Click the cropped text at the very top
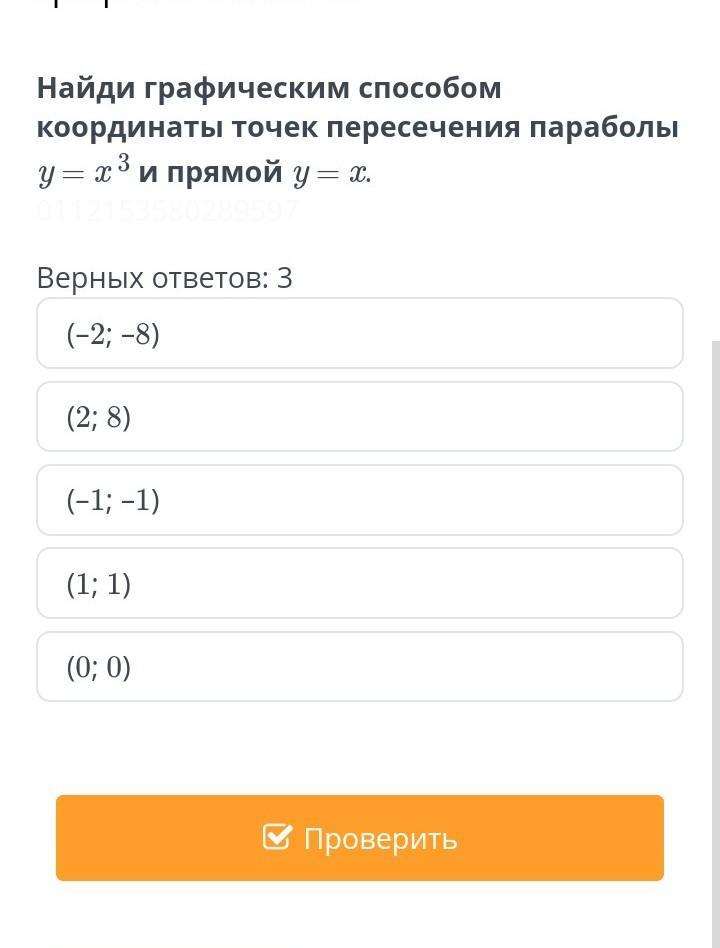Image resolution: width=720 pixels, height=948 pixels. (x=199, y=2)
